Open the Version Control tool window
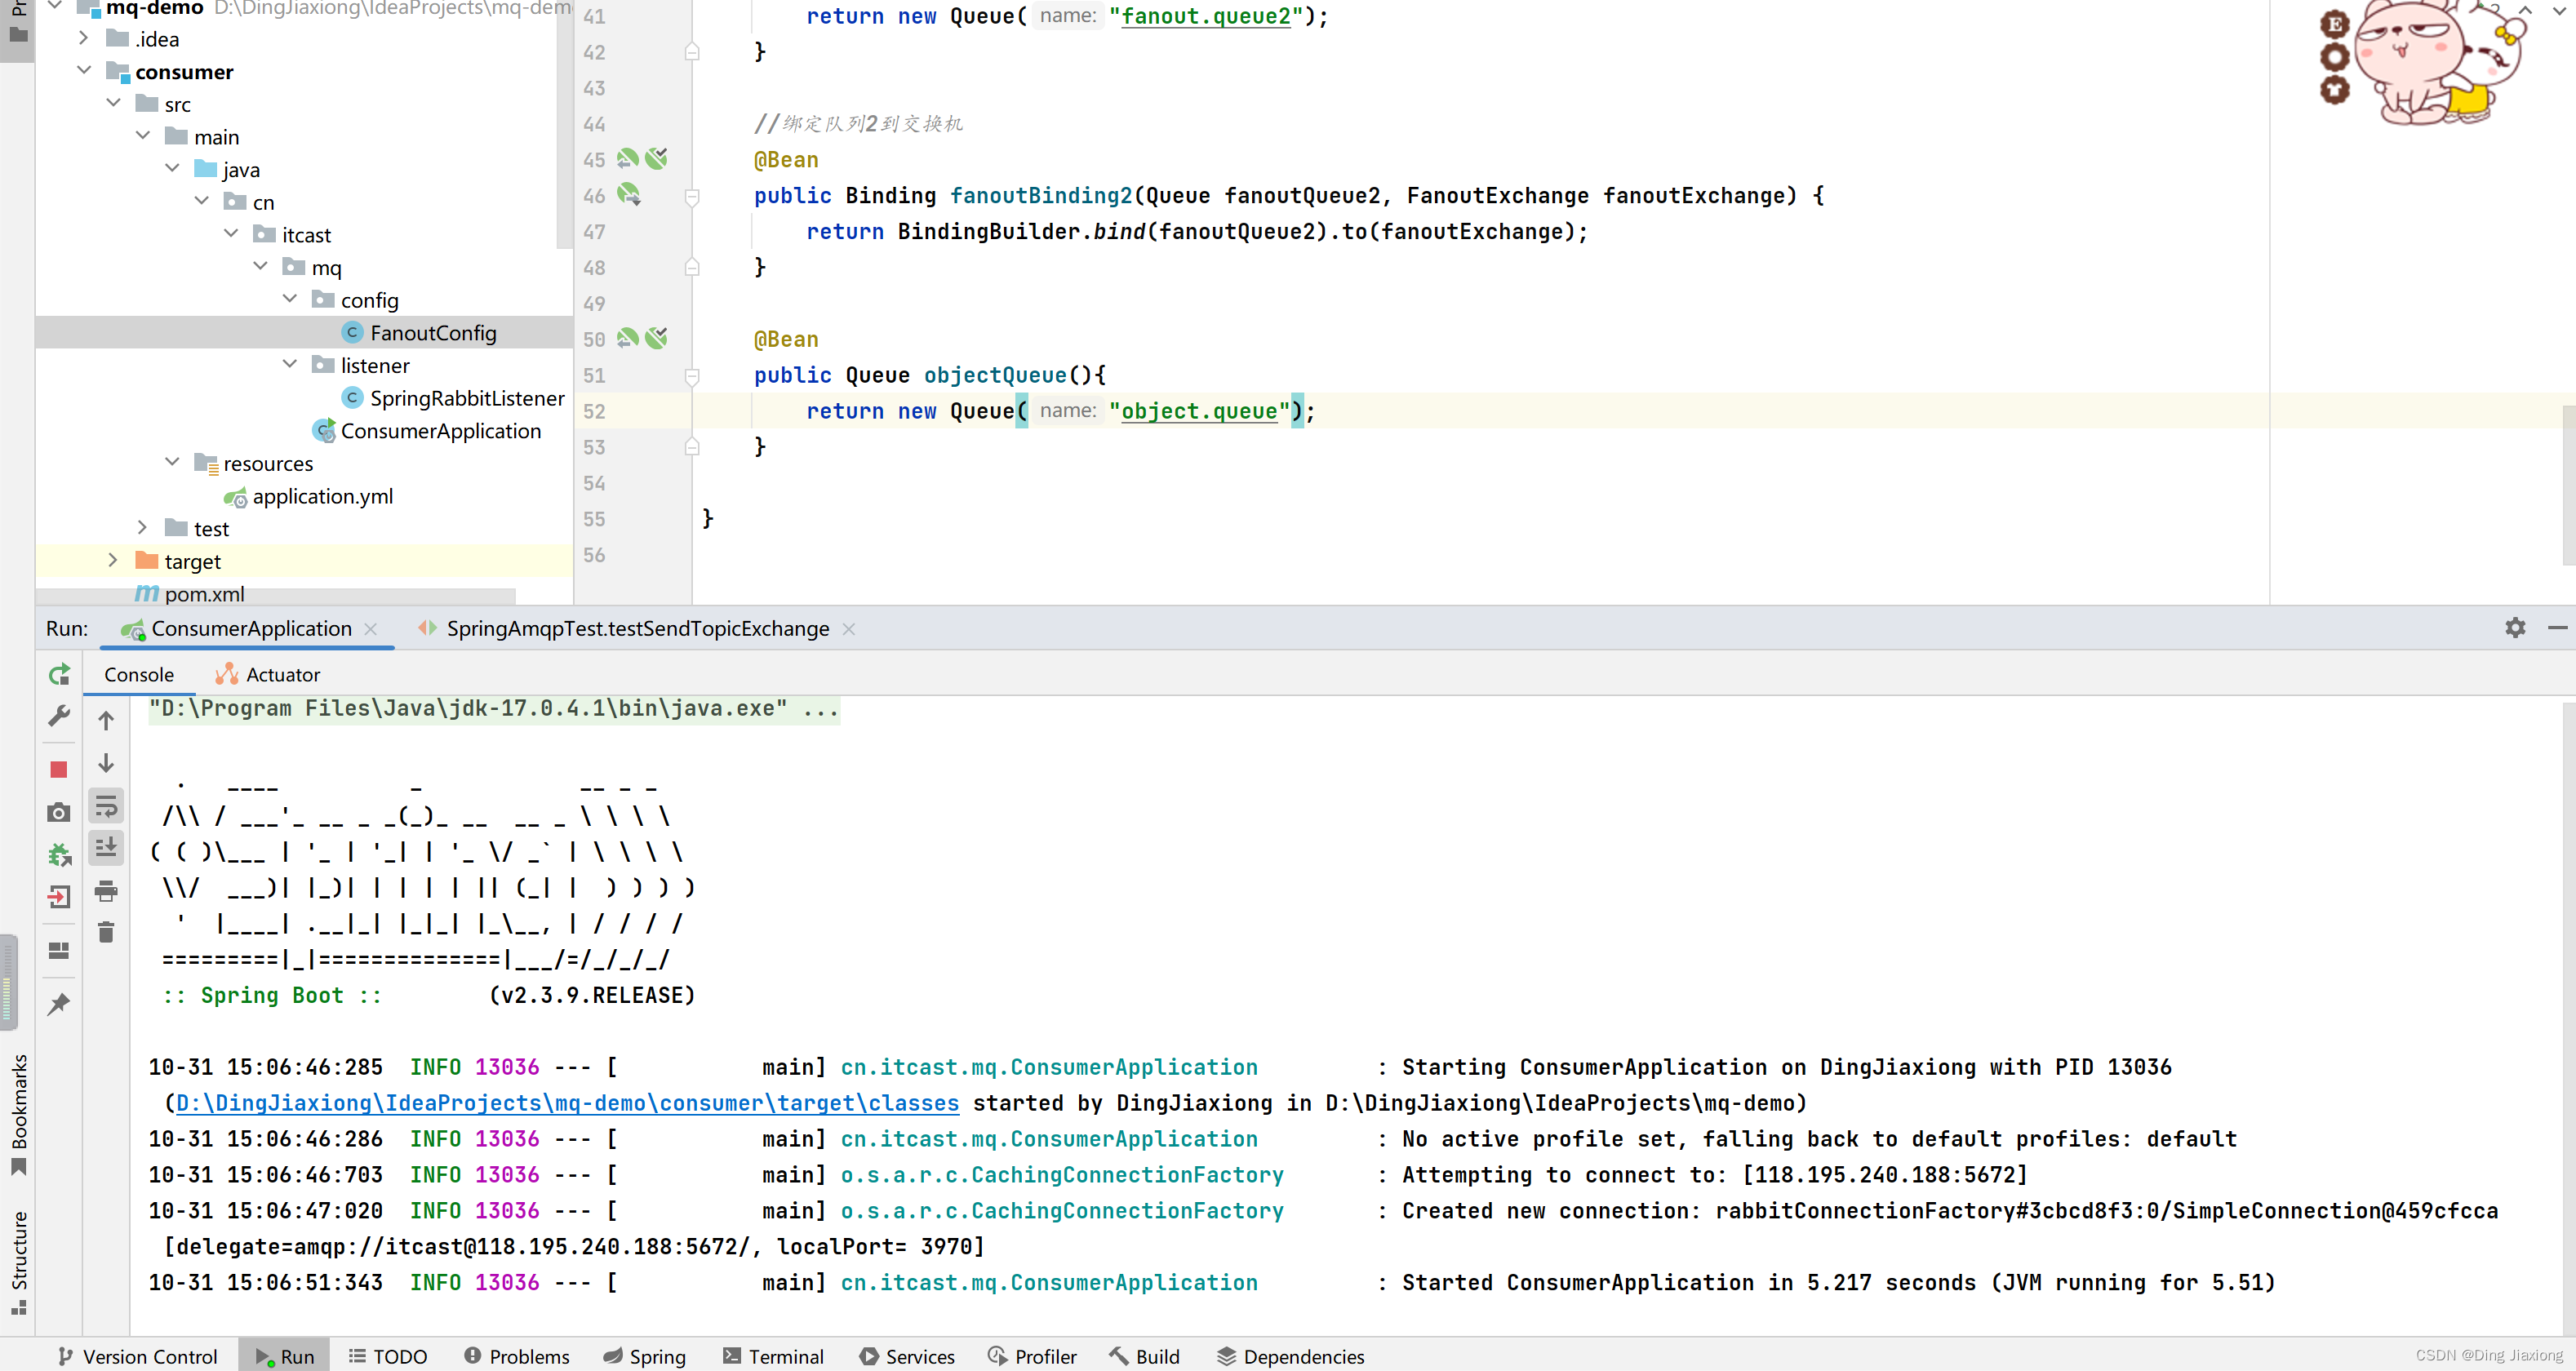The height and width of the screenshot is (1371, 2576). [x=137, y=1356]
